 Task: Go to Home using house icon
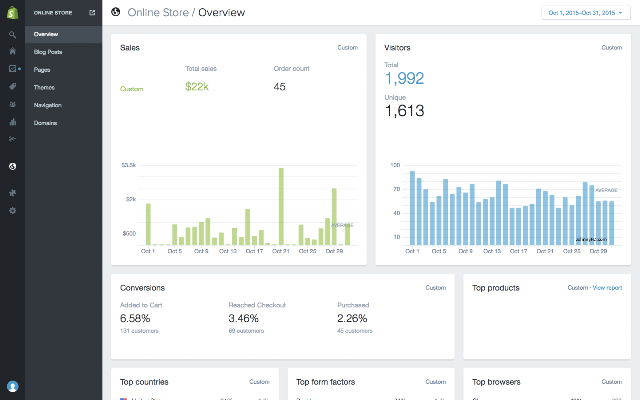tap(13, 51)
